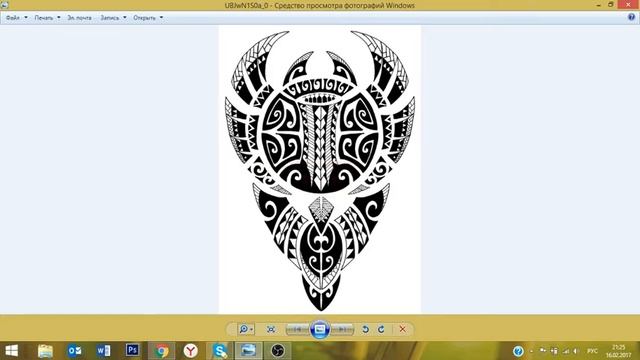
Task: Select the Photo Viewer taskbar button
Action: coord(248,351)
